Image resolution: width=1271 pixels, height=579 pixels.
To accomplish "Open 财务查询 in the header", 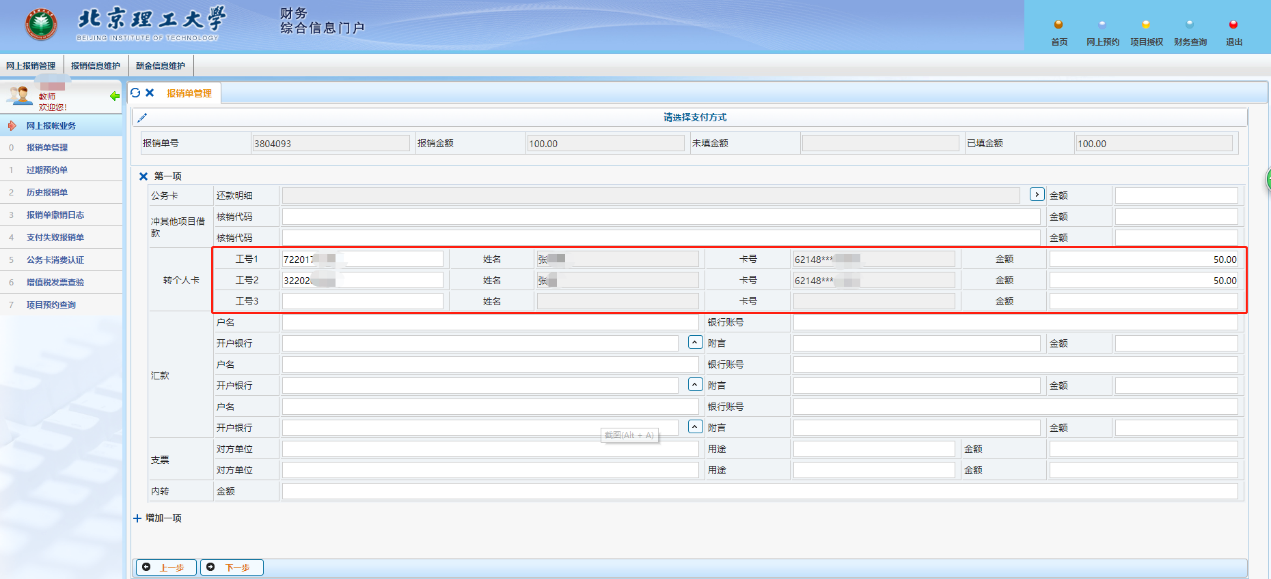I will coord(1189,26).
